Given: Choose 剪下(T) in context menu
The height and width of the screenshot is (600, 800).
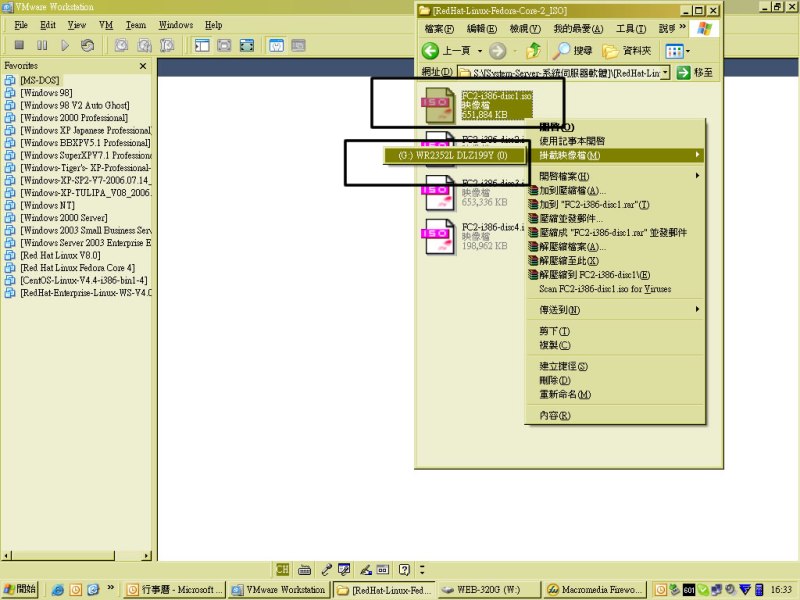Looking at the screenshot, I should coord(615,331).
